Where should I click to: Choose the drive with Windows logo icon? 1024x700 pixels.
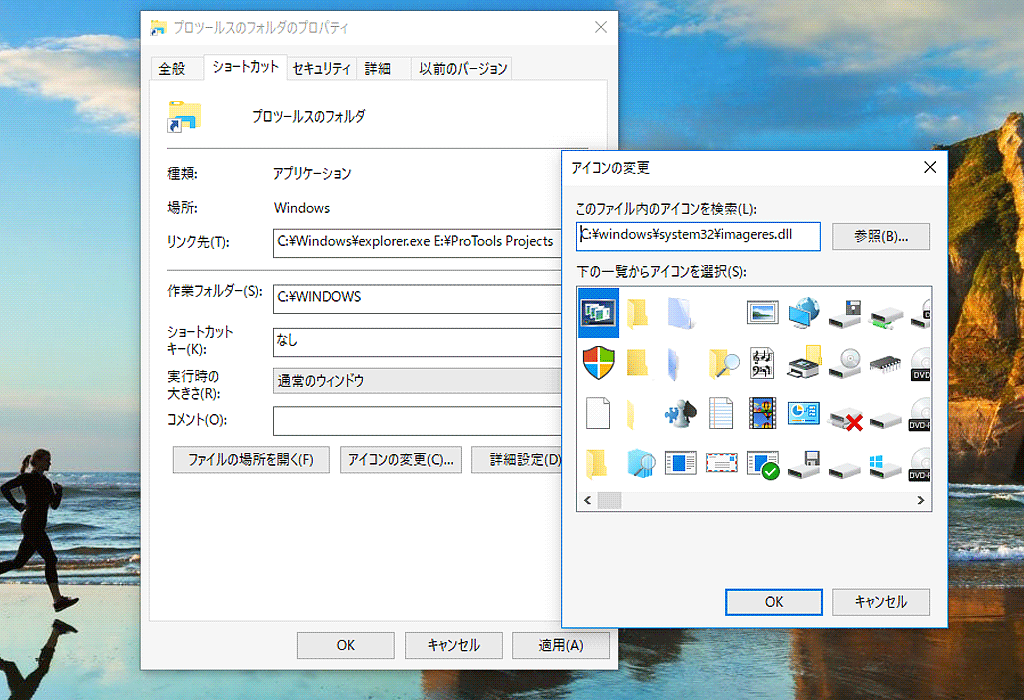[886, 466]
